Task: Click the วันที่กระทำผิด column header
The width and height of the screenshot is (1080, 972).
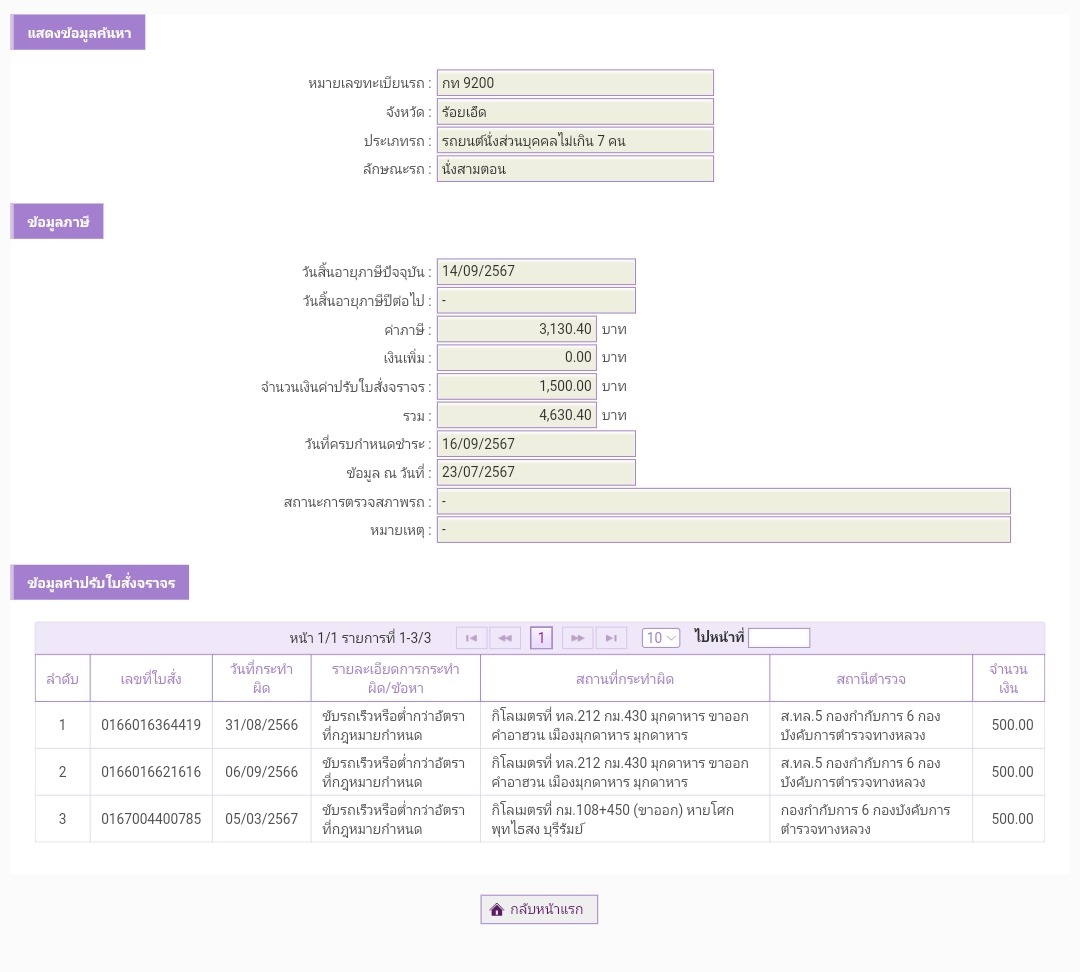Action: tap(261, 679)
